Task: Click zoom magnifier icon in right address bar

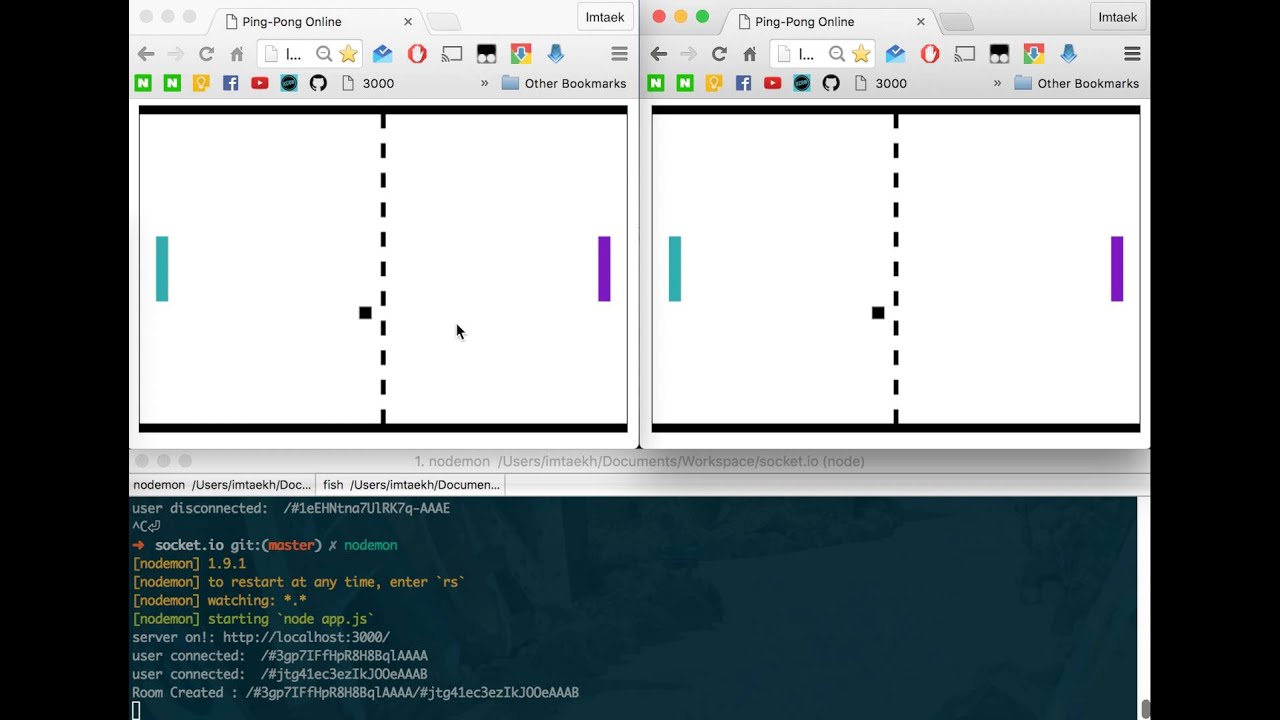Action: (837, 54)
